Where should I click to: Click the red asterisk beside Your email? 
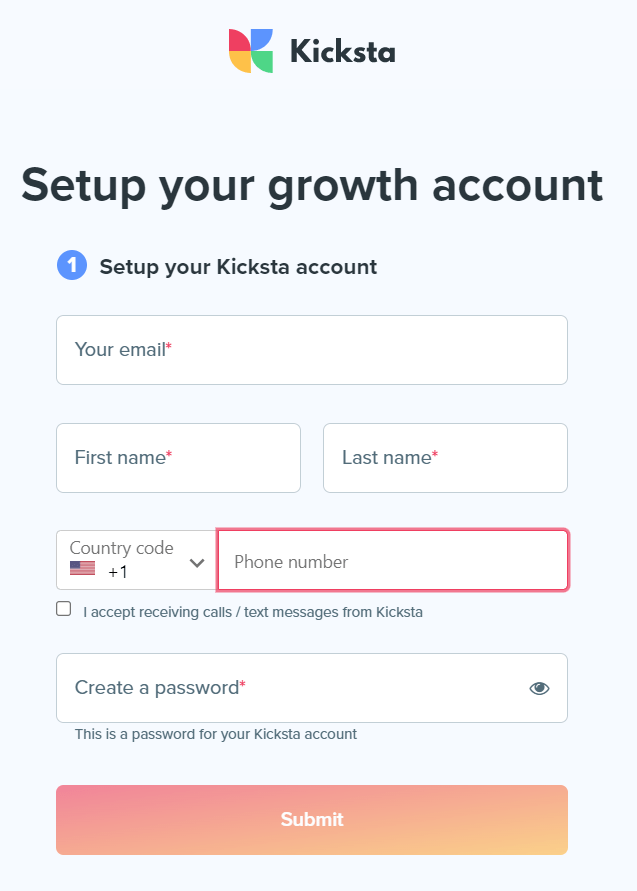tap(169, 345)
